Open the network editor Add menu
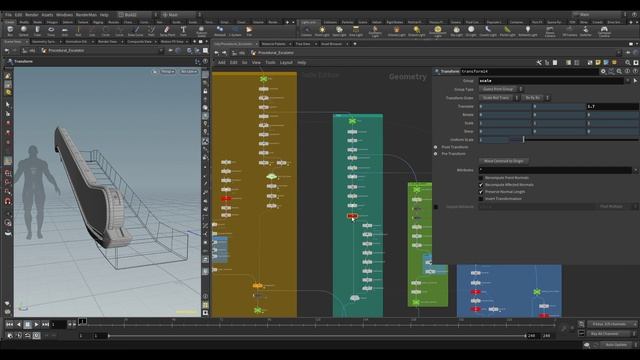This screenshot has width=640, height=360. click(222, 62)
